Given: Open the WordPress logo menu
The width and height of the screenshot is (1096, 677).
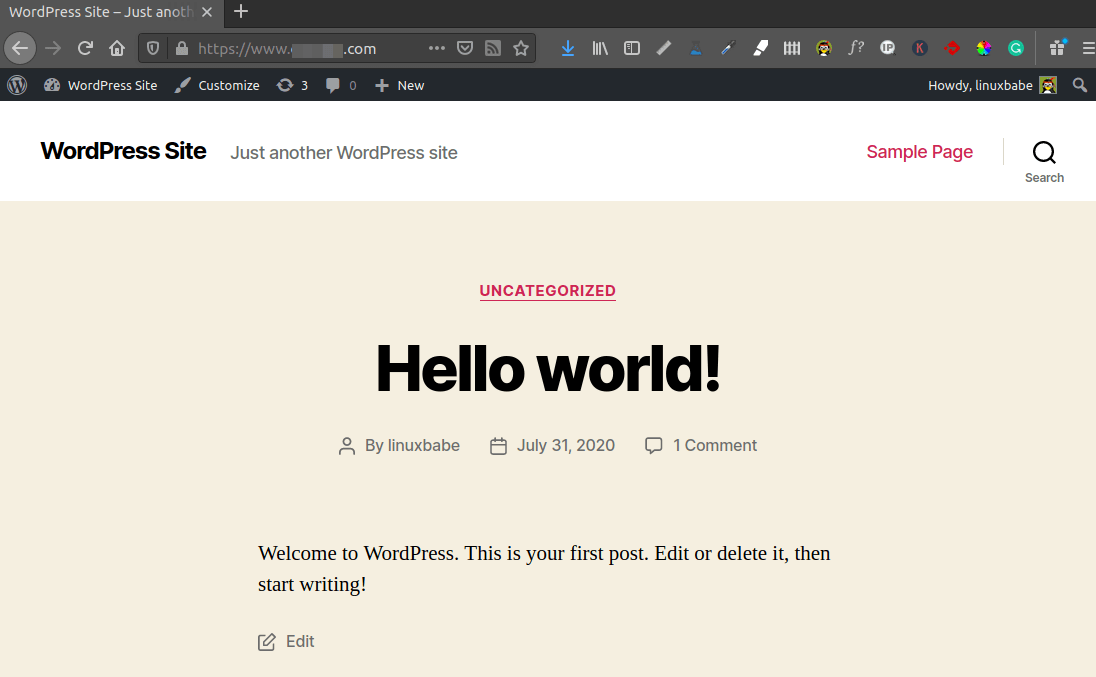Looking at the screenshot, I should 17,85.
